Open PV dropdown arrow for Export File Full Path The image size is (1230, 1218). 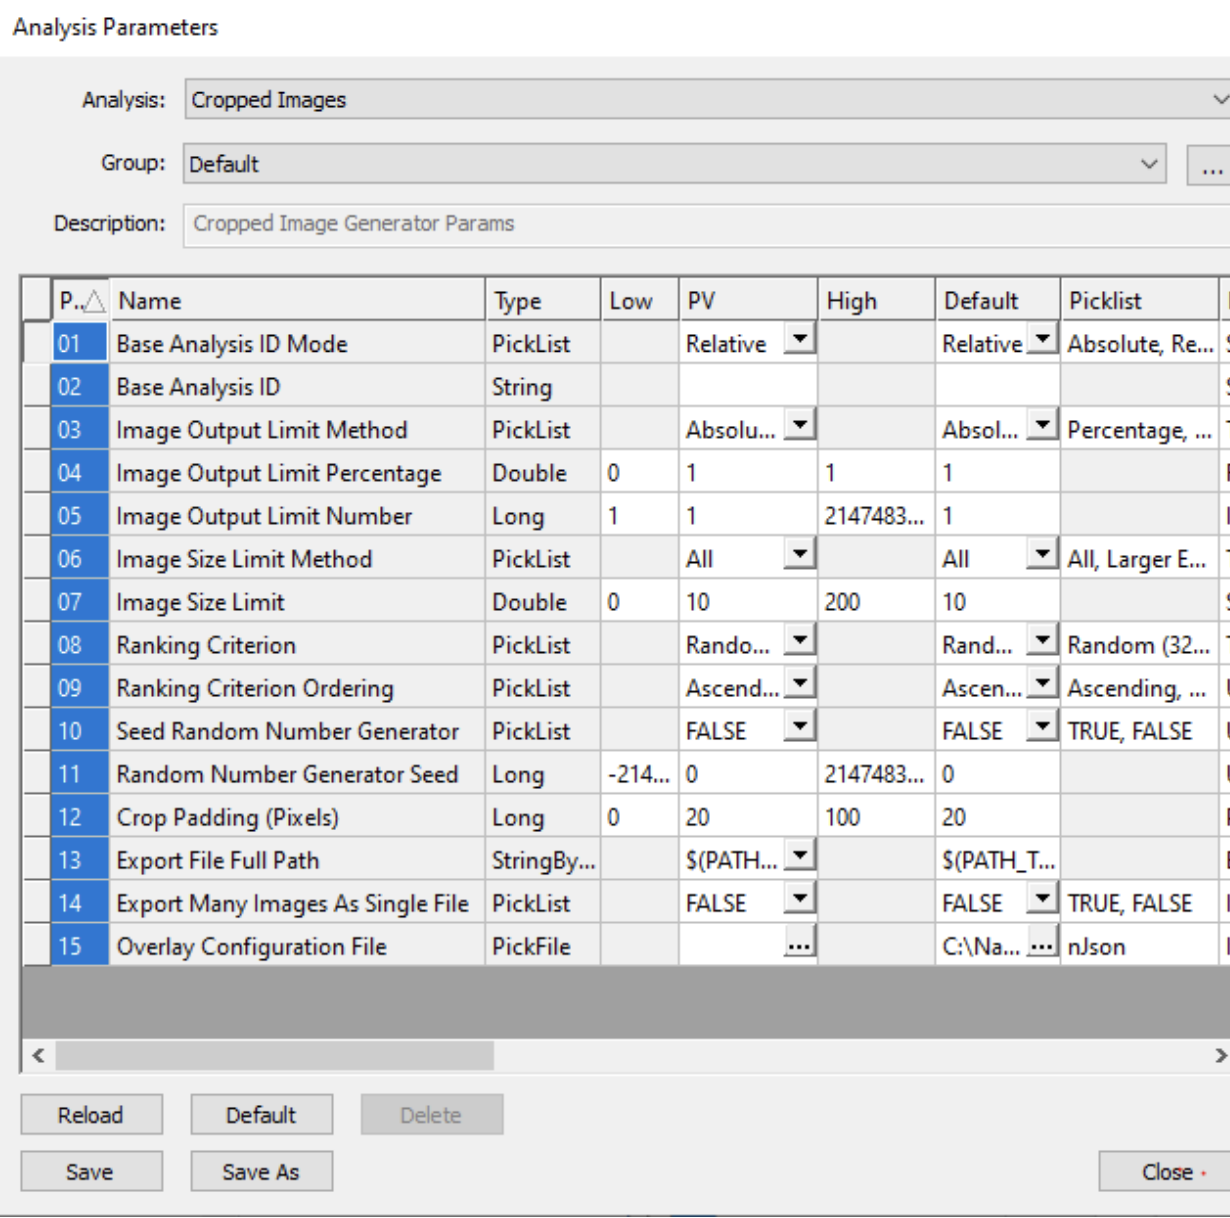coord(799,857)
